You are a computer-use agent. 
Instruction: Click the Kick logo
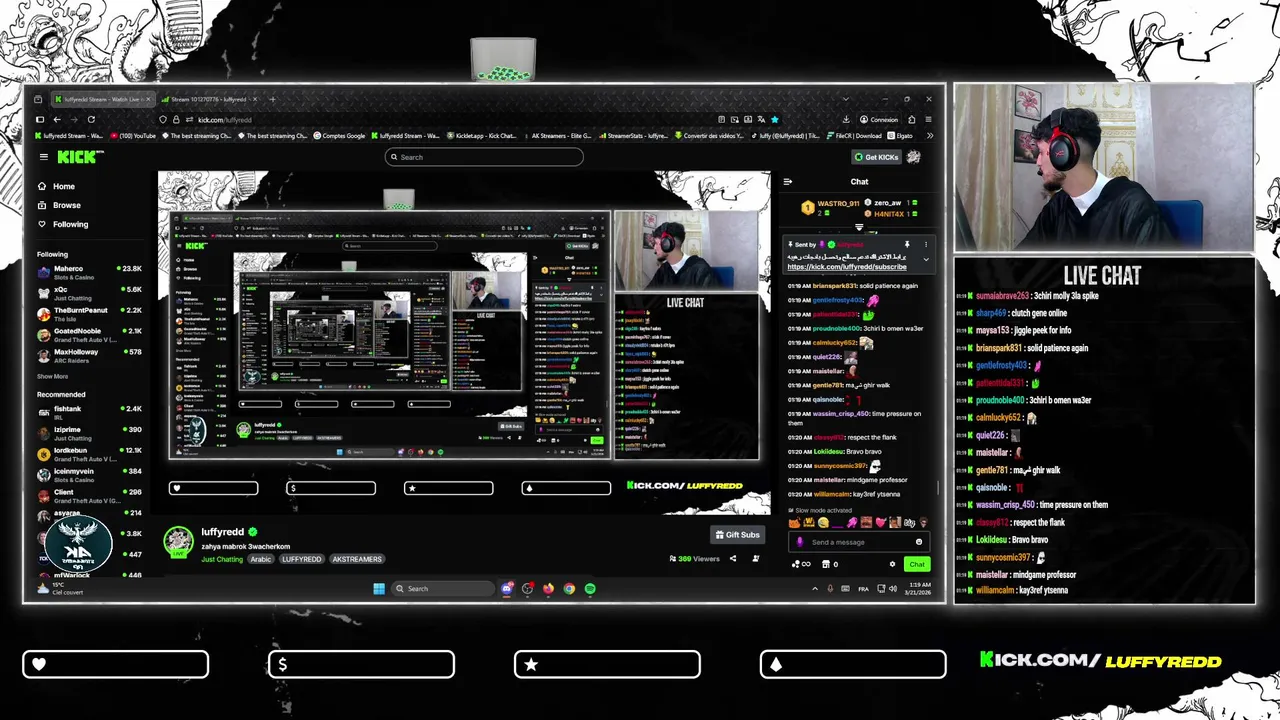click(x=78, y=157)
